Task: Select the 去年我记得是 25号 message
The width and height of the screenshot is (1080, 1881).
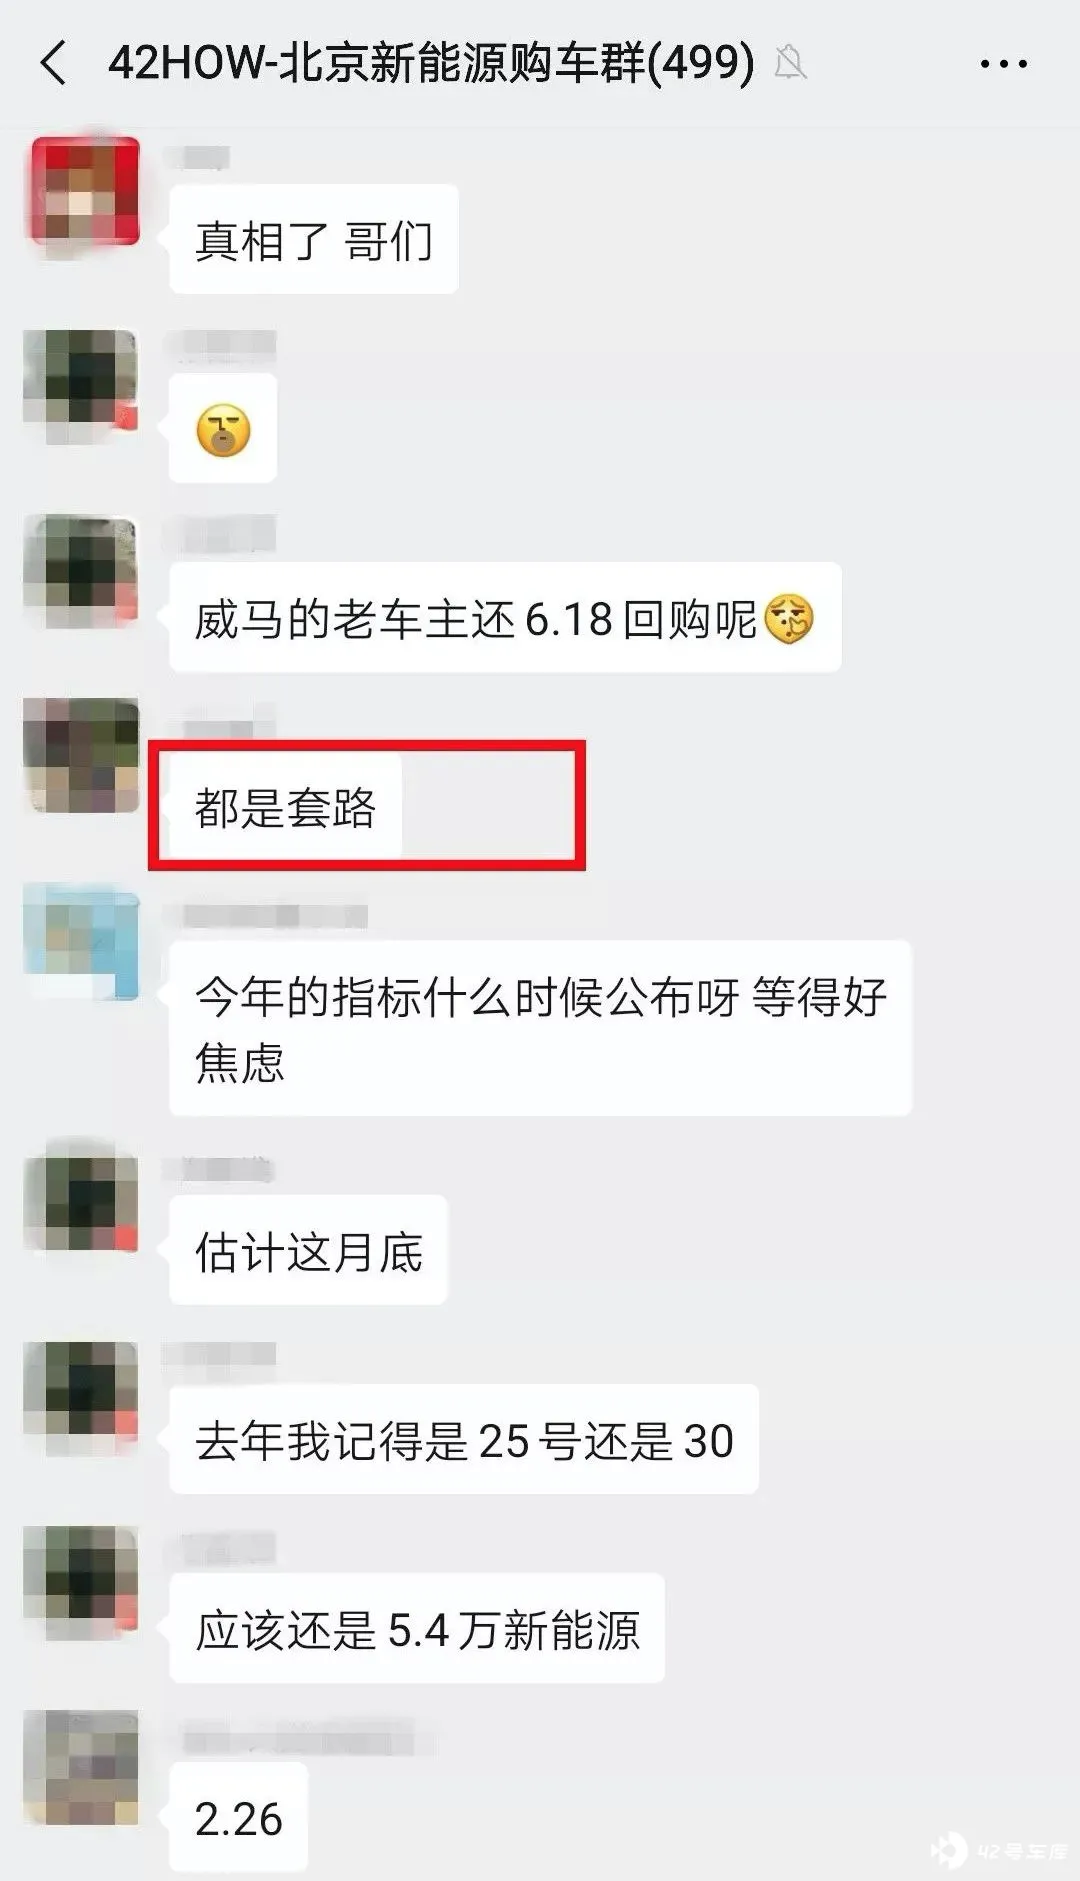Action: point(464,1439)
